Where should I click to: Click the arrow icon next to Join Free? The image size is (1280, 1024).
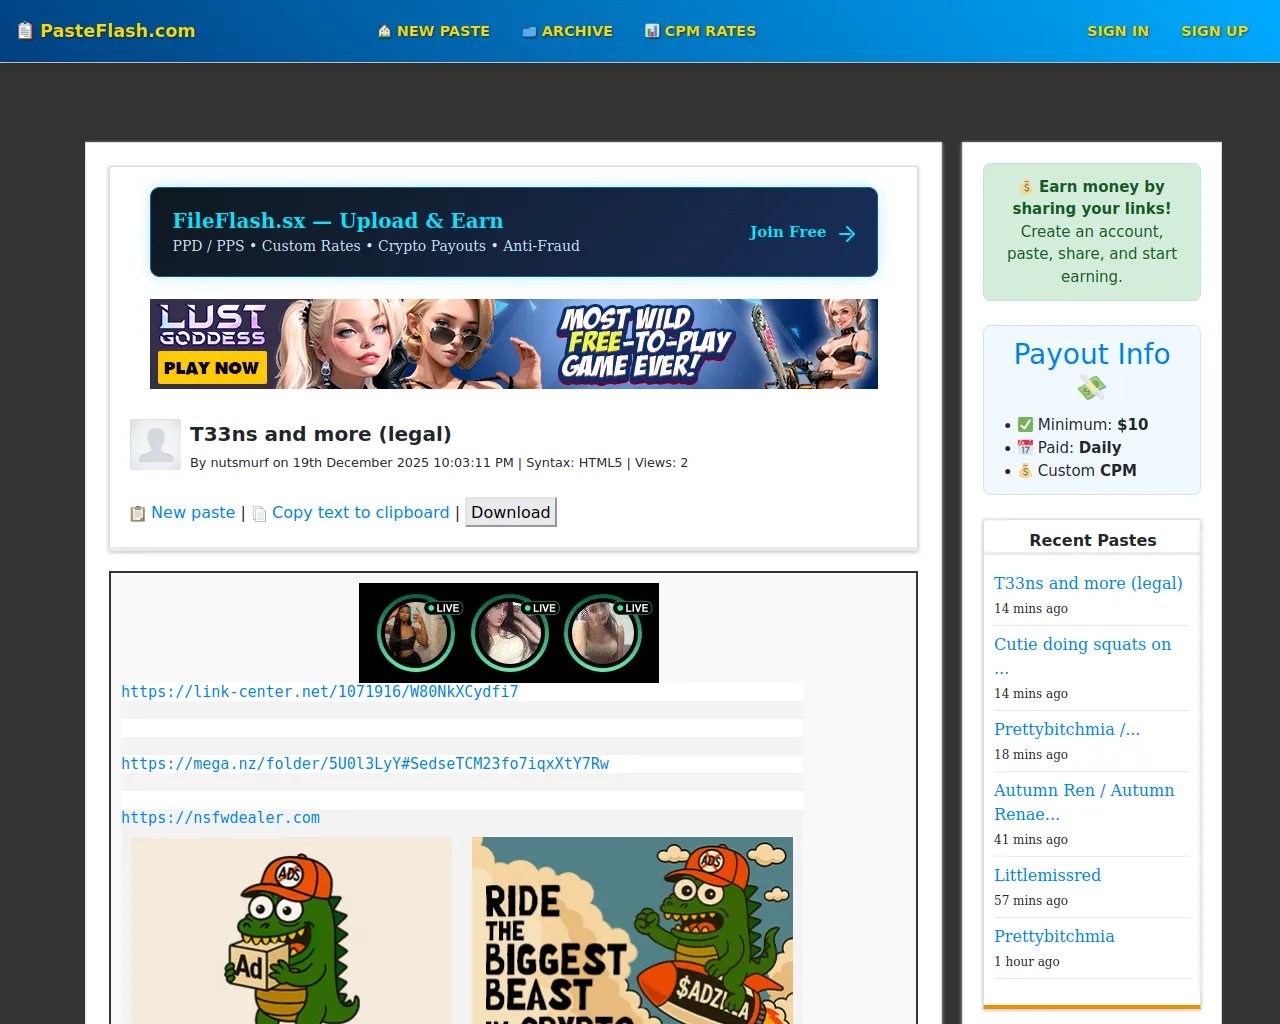click(847, 233)
